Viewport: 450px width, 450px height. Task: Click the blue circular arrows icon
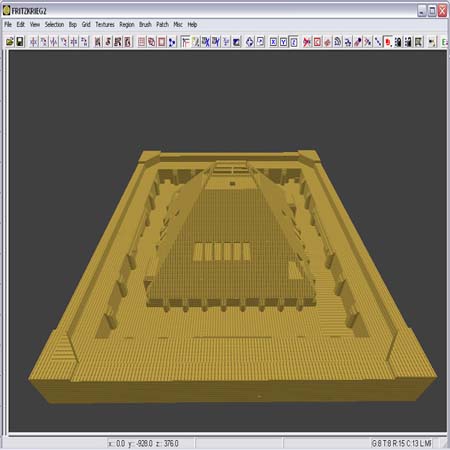[249, 42]
